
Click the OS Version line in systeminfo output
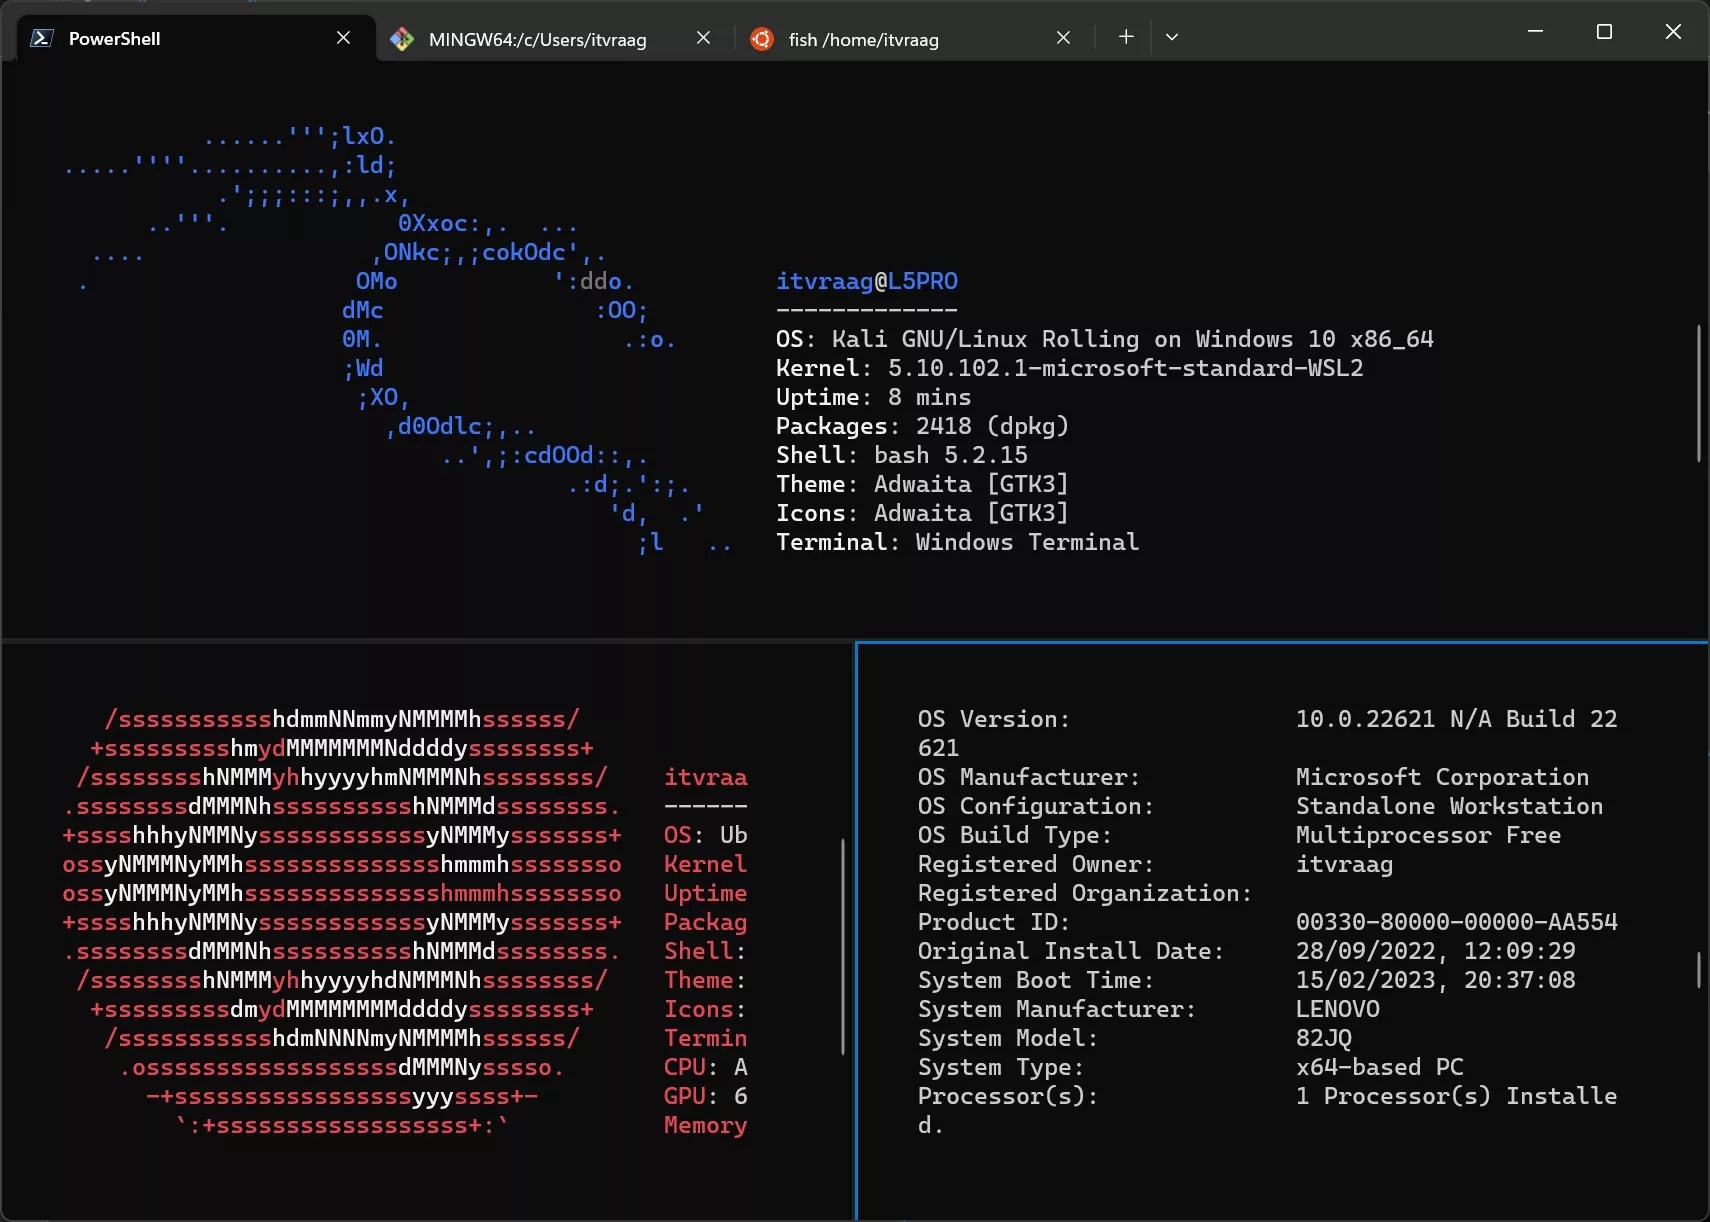pos(995,718)
